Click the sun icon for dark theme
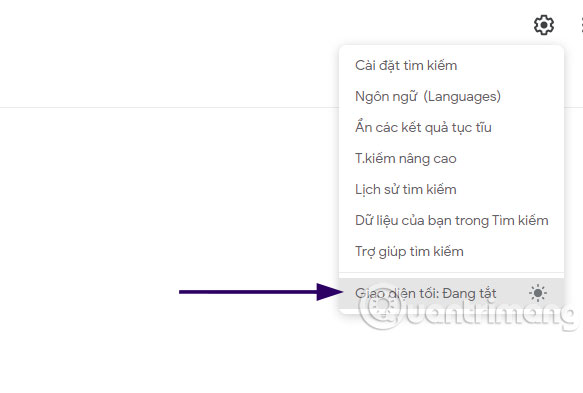583x393 pixels. click(x=538, y=293)
